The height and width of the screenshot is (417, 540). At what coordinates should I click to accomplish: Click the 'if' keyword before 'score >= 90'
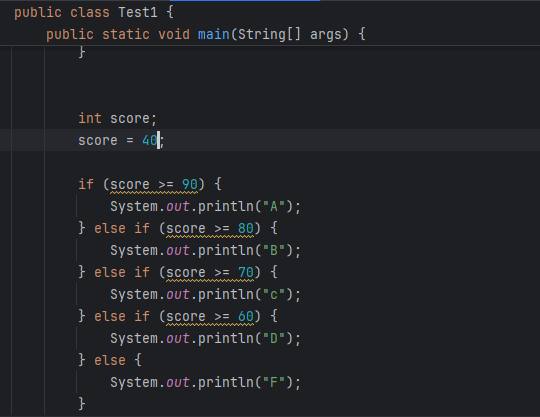point(86,185)
